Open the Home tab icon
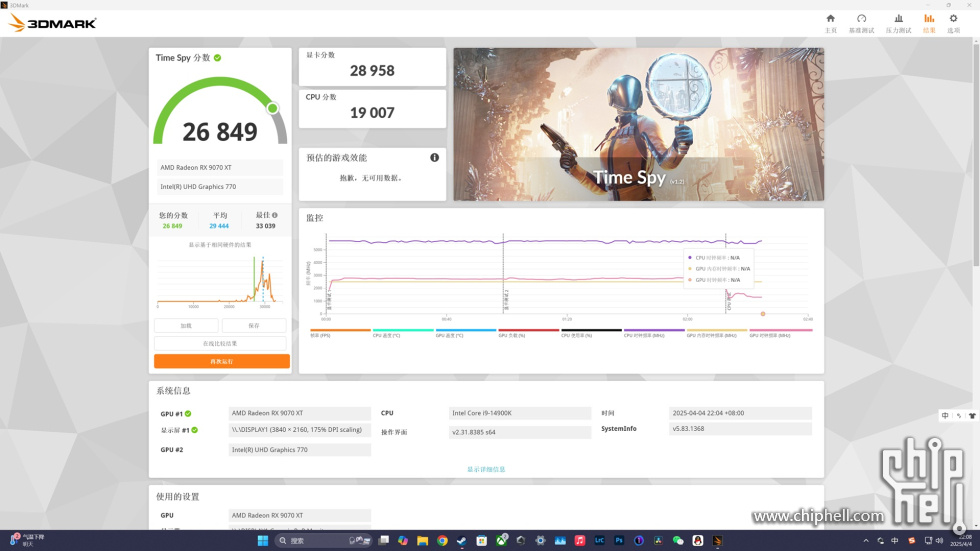Screen dimensions: 980x551 click(830, 19)
